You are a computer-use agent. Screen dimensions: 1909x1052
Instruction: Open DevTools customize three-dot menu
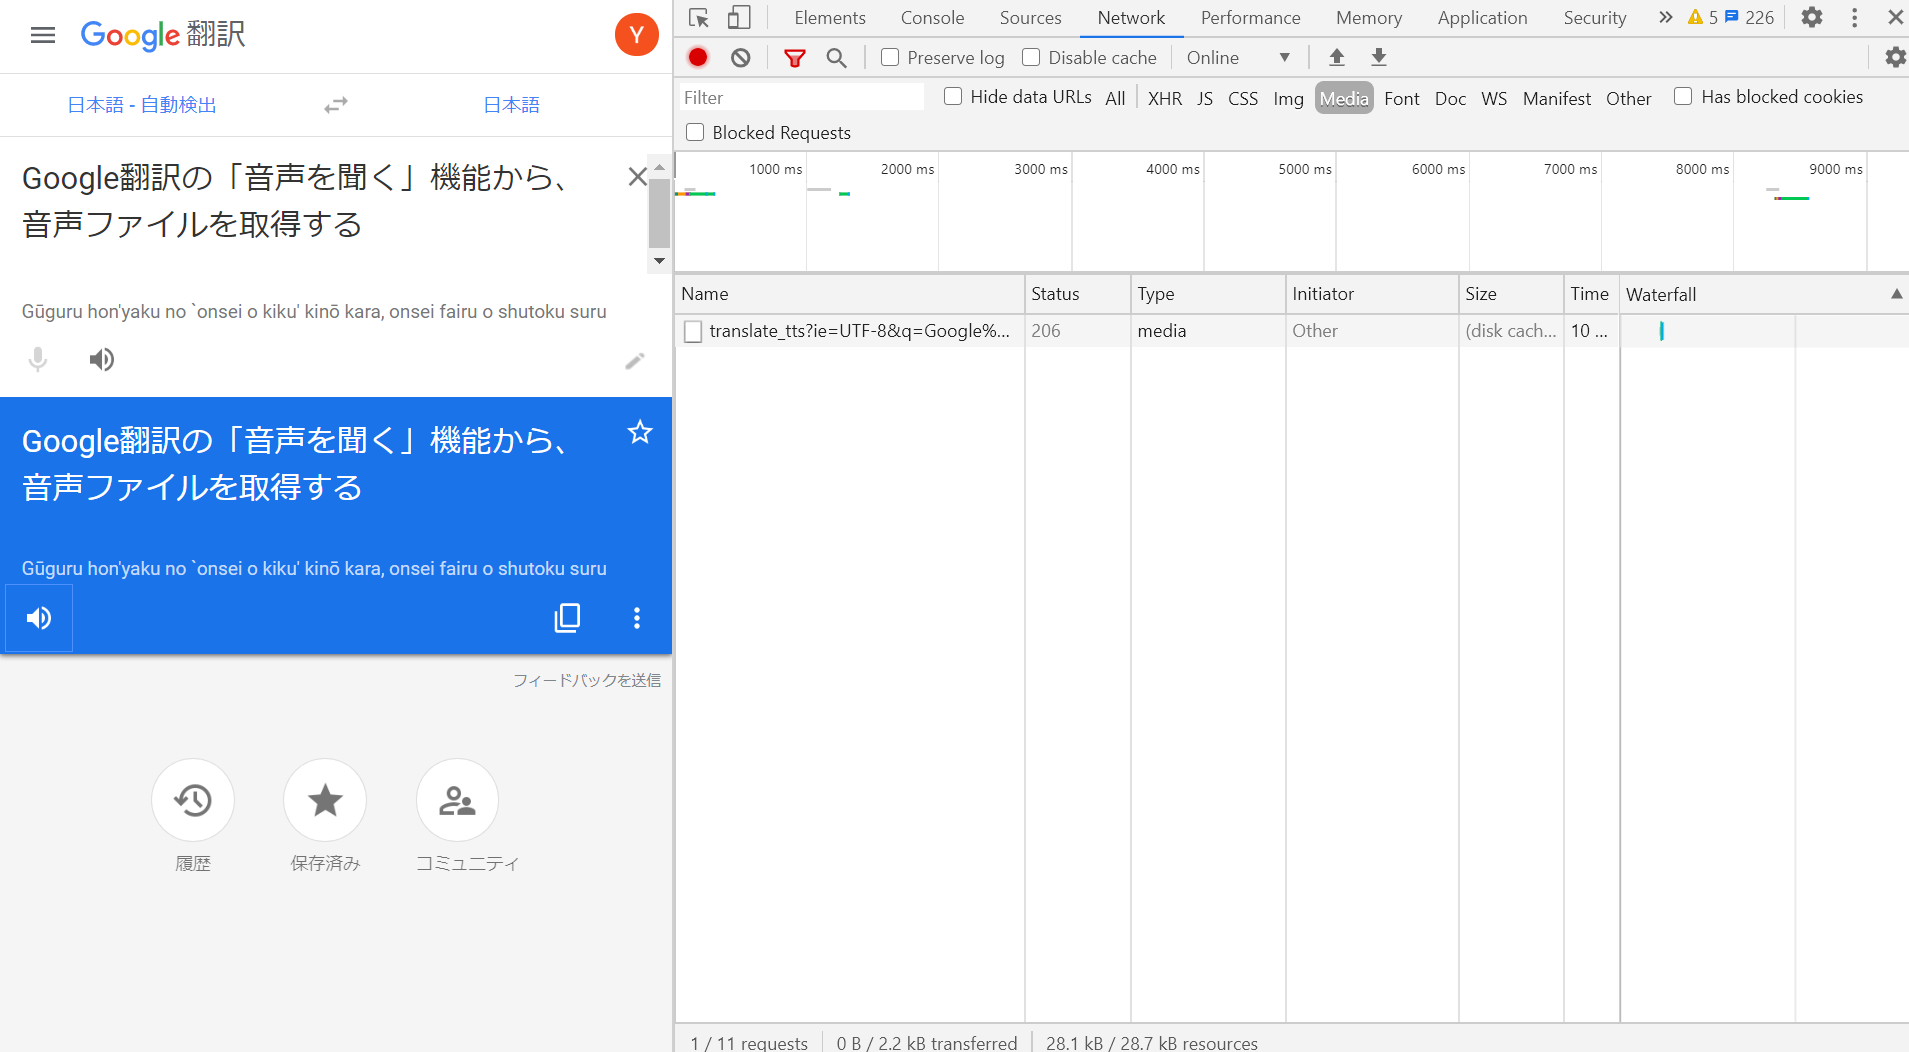1855,18
